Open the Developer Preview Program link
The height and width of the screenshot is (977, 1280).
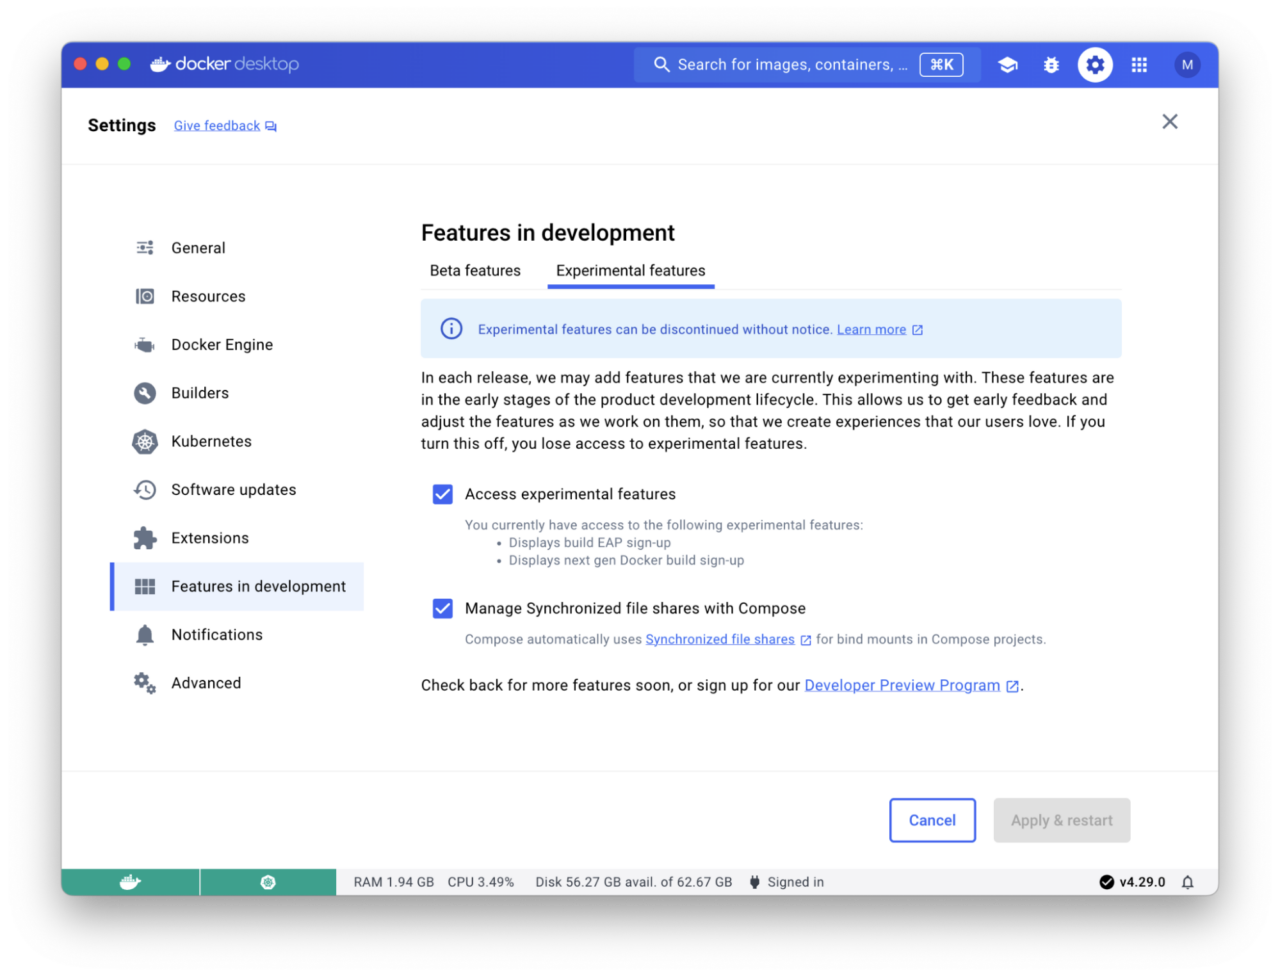(903, 685)
